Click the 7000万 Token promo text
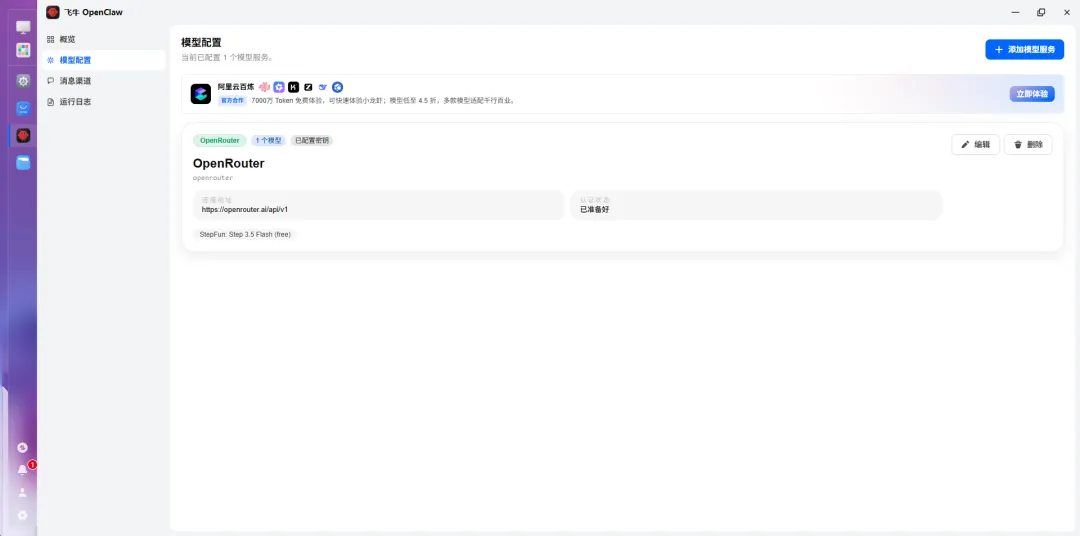 coord(383,101)
